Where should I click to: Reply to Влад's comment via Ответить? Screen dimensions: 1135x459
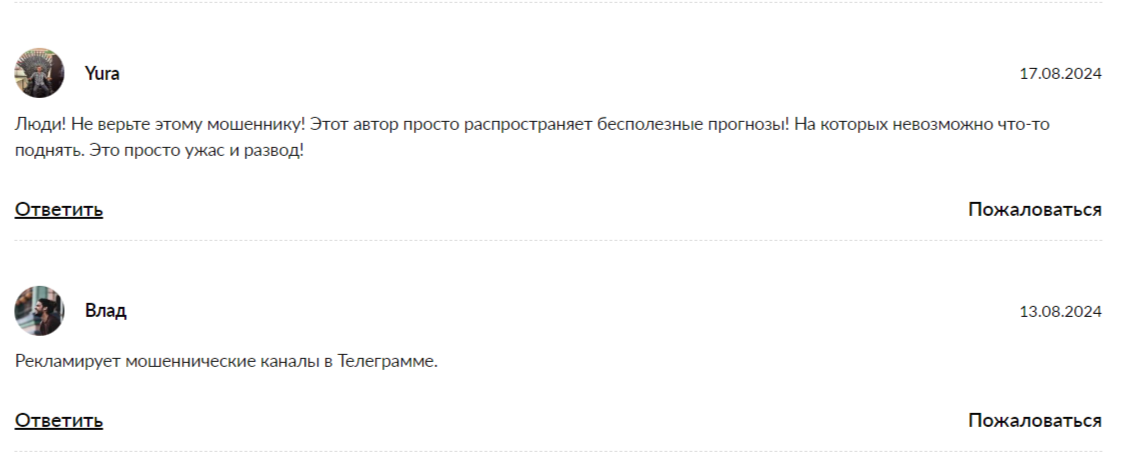pyautogui.click(x=59, y=421)
